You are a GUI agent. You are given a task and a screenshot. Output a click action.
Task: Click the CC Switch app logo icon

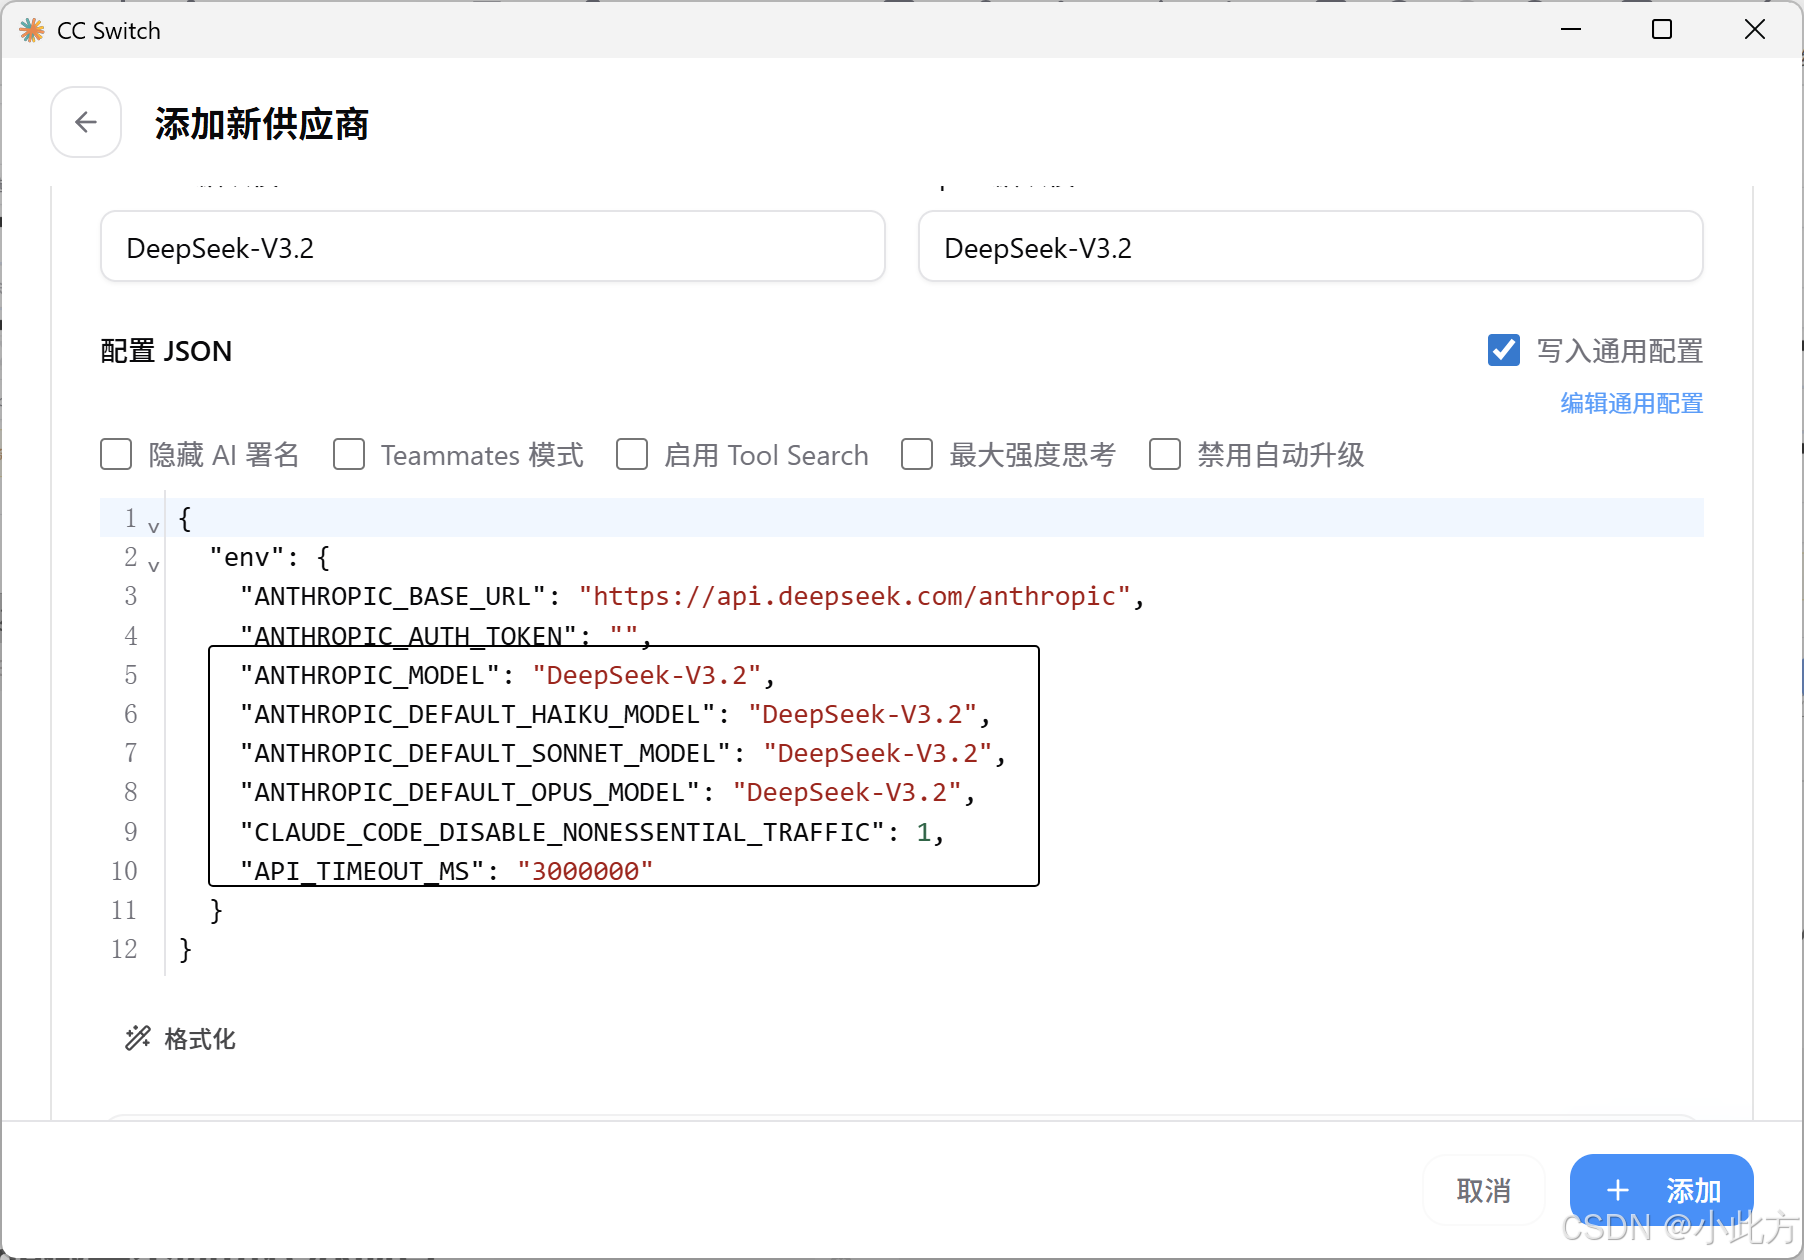tap(32, 30)
